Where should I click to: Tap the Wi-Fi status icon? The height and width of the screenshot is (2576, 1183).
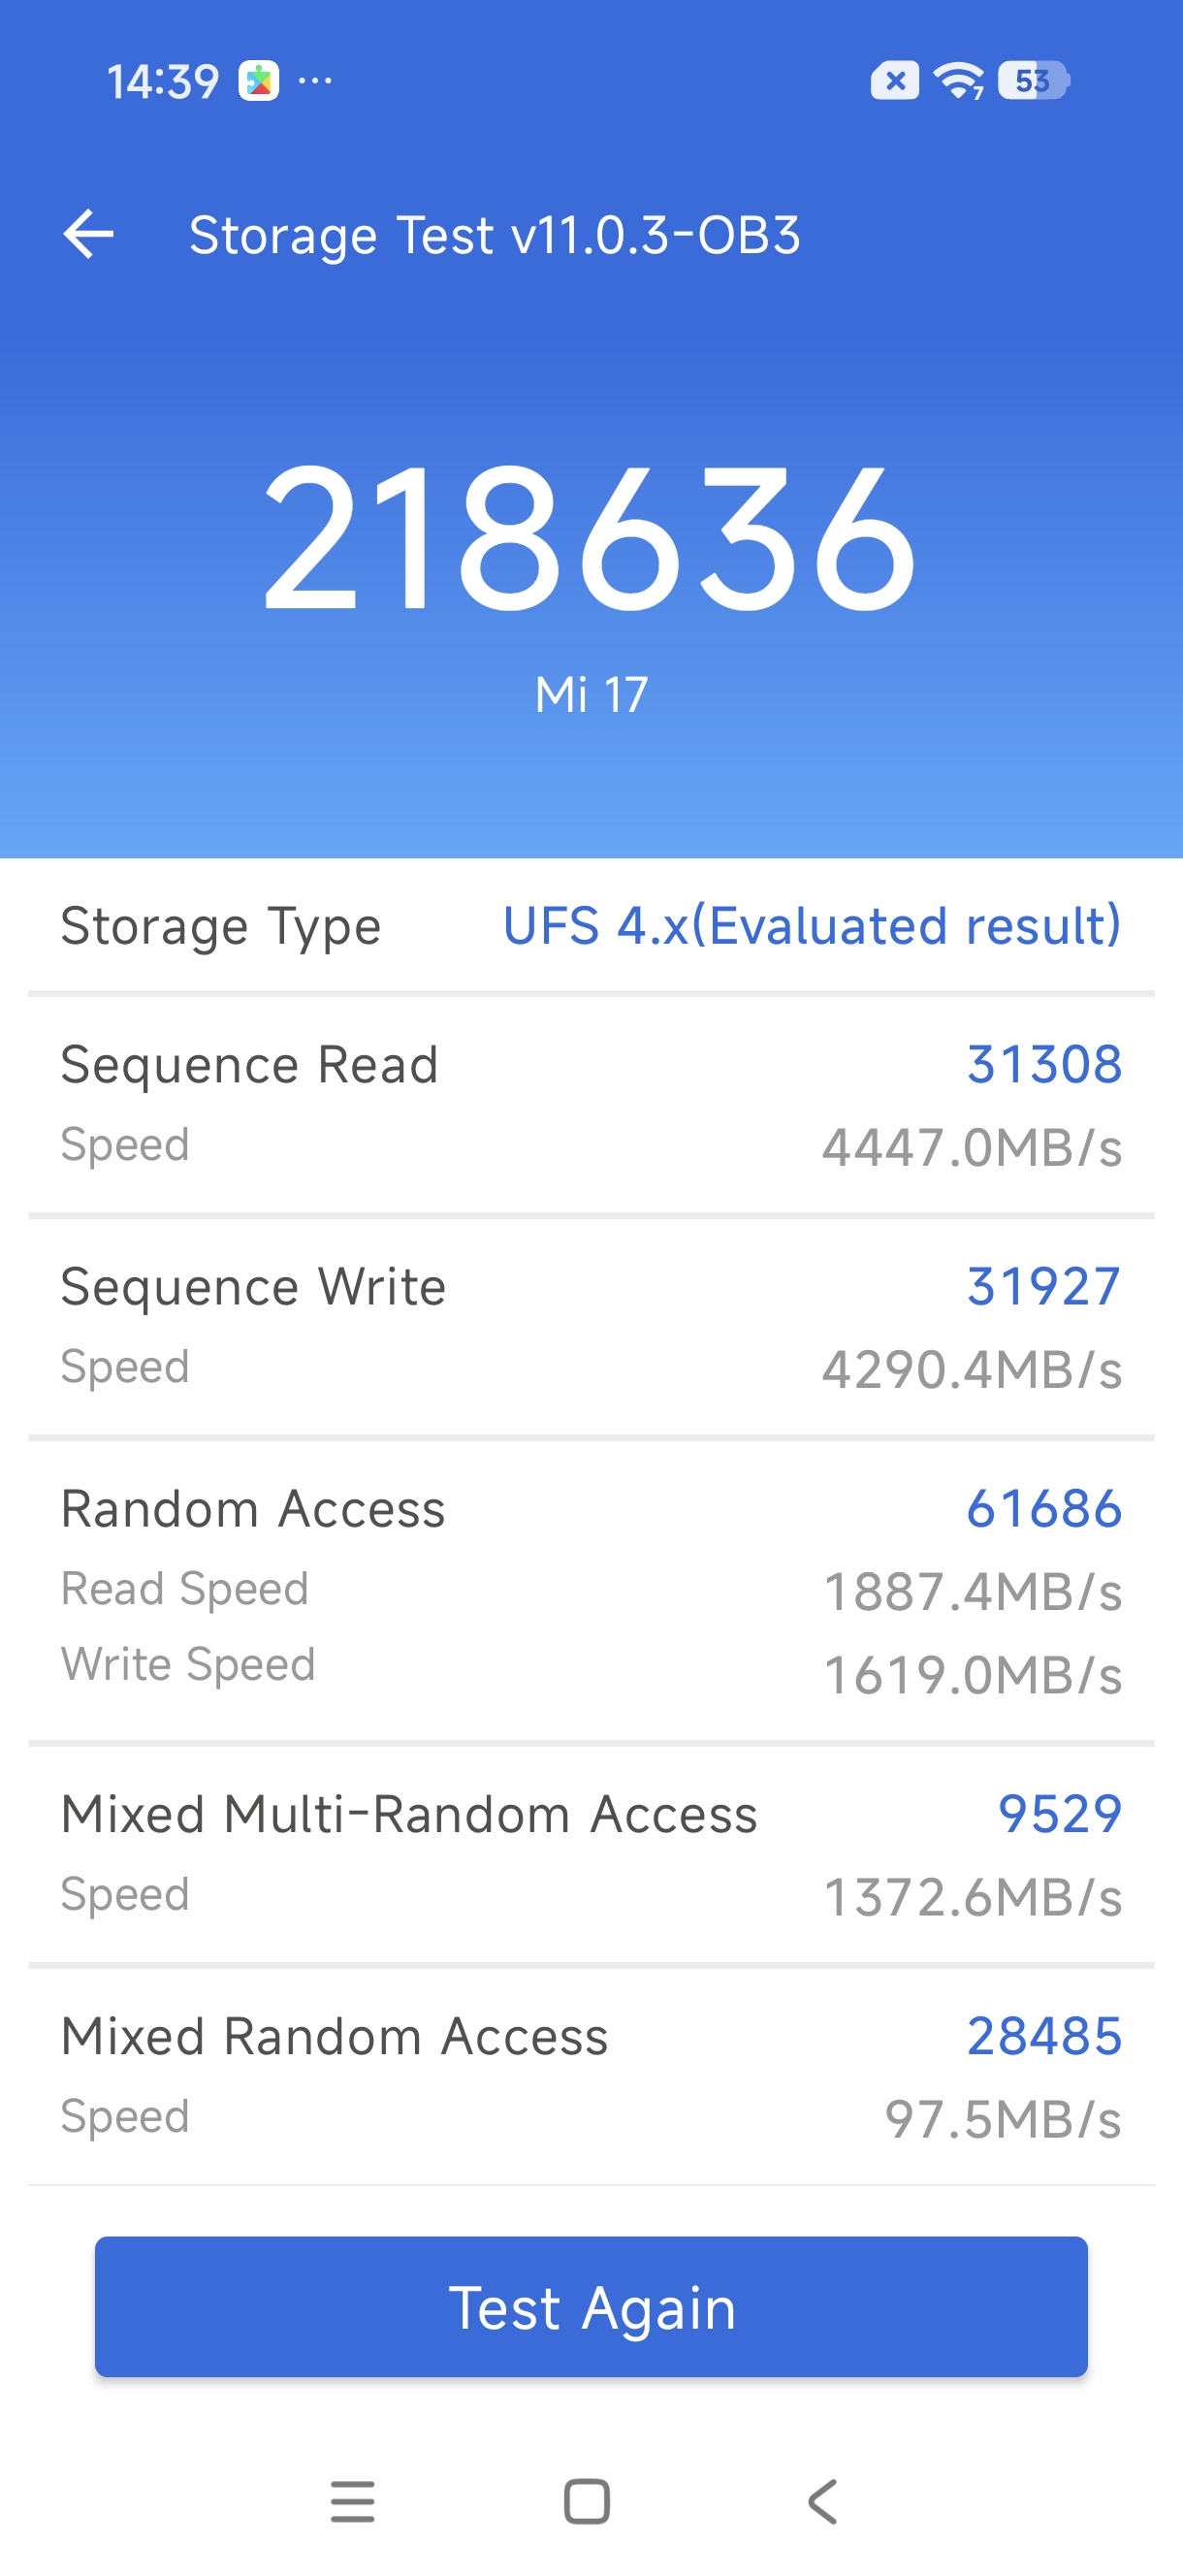coord(958,81)
